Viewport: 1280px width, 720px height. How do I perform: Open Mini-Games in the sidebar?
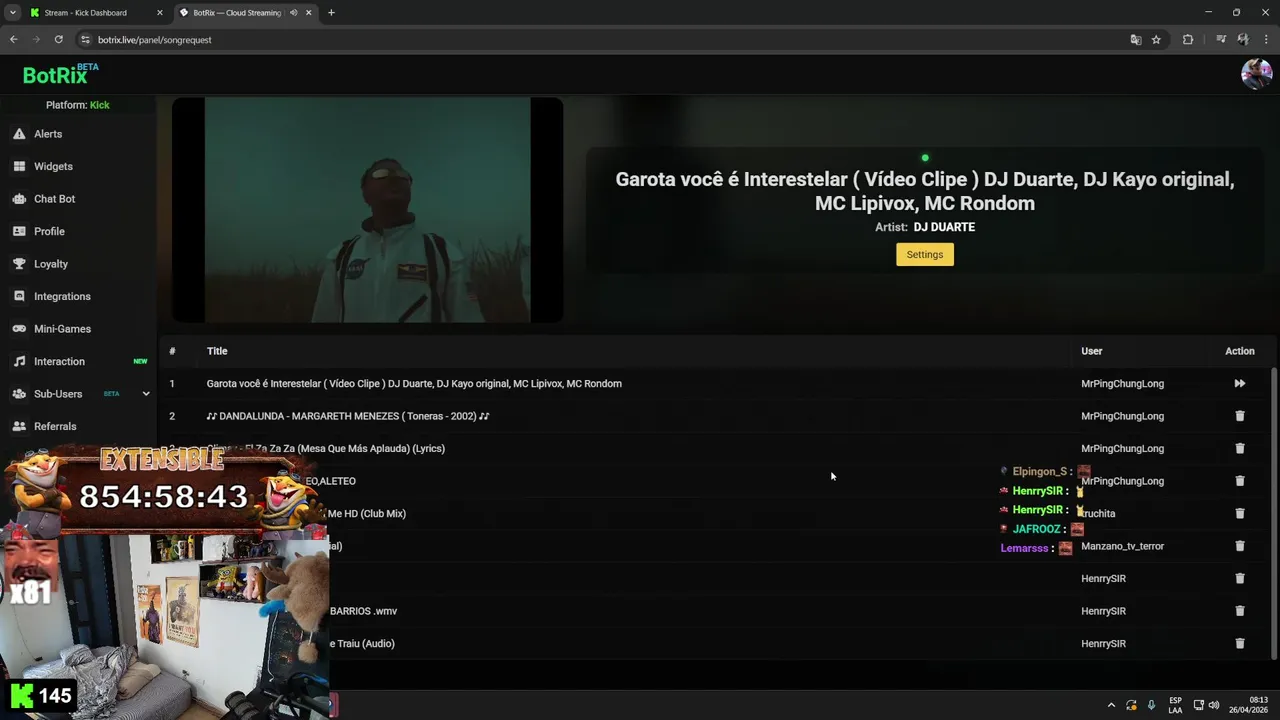click(x=62, y=329)
